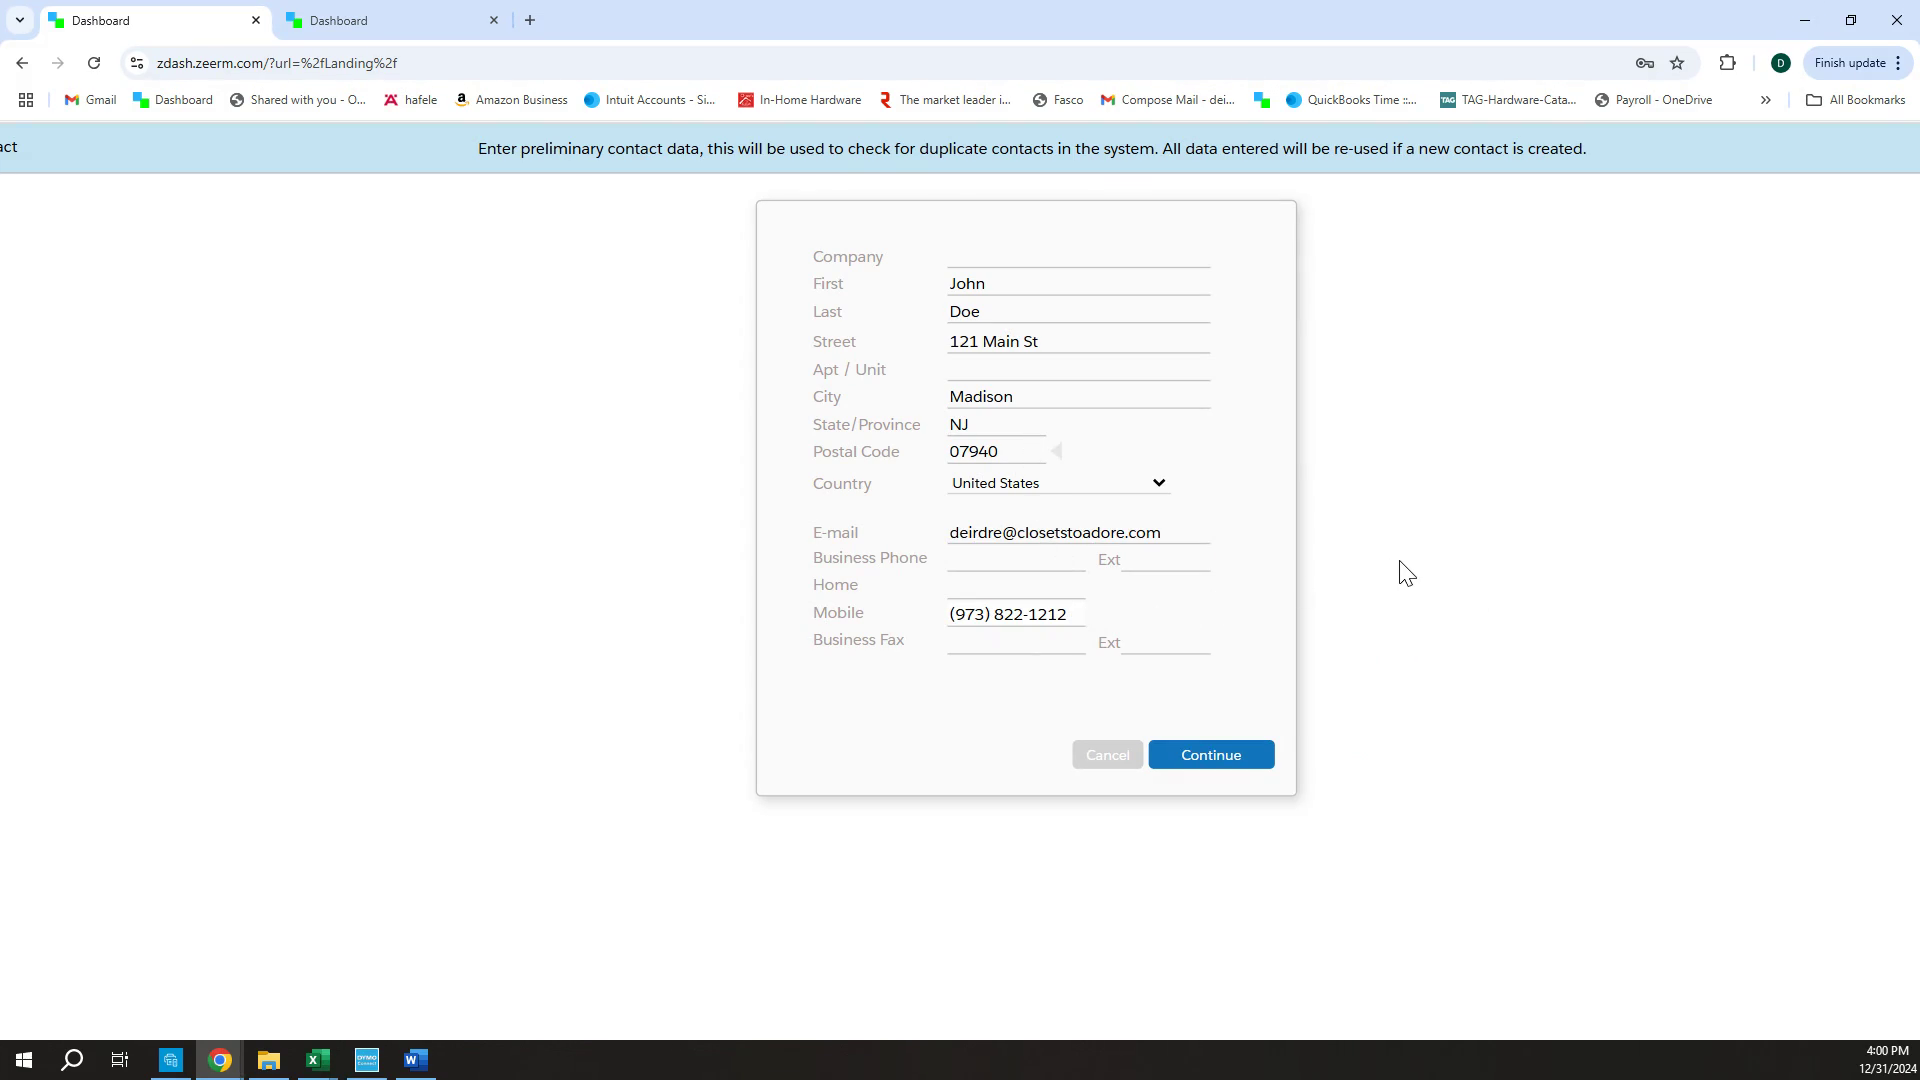
Task: Open a new browser tab
Action: tap(530, 20)
